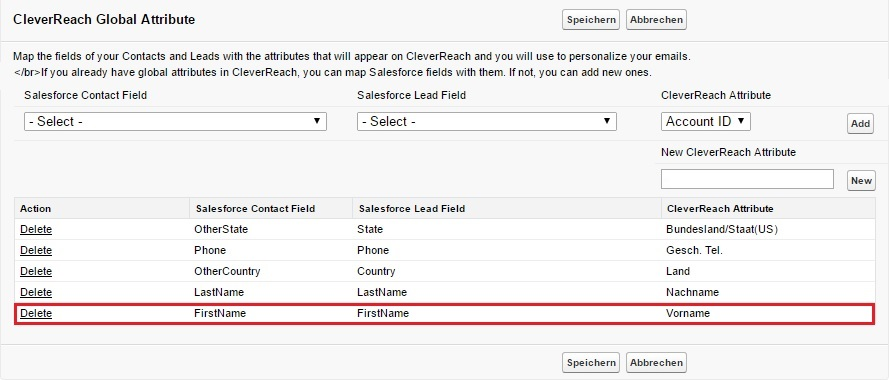
Task: Click the top Speichern button
Action: tap(591, 19)
